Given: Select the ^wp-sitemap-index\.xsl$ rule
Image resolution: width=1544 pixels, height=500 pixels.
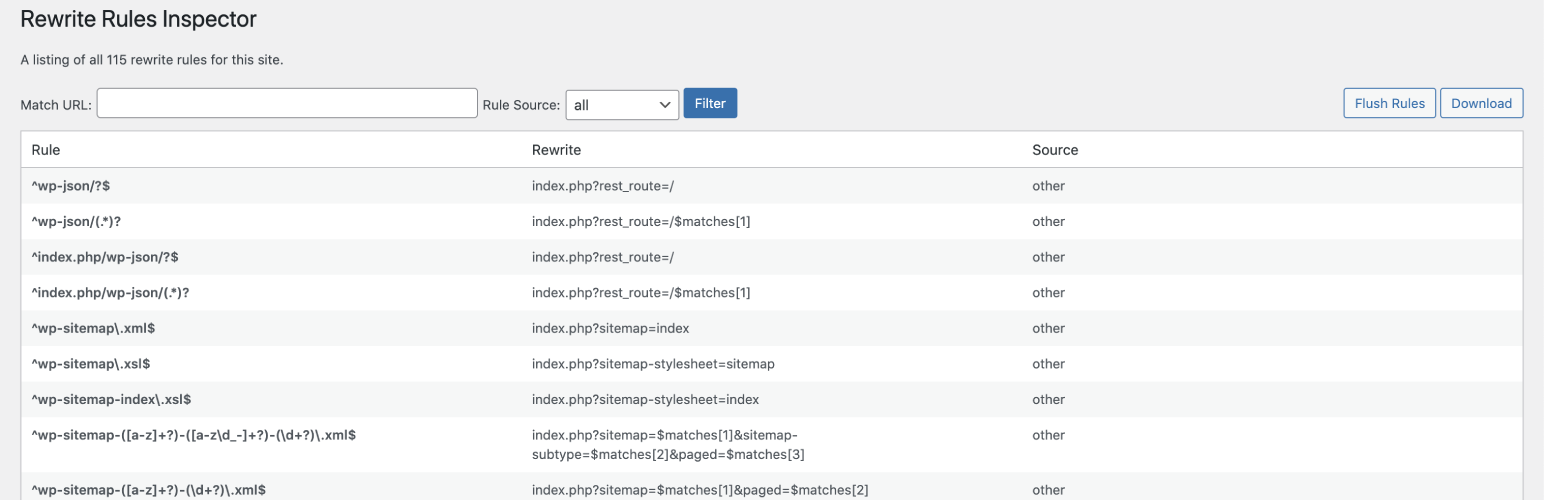Looking at the screenshot, I should pyautogui.click(x=111, y=399).
